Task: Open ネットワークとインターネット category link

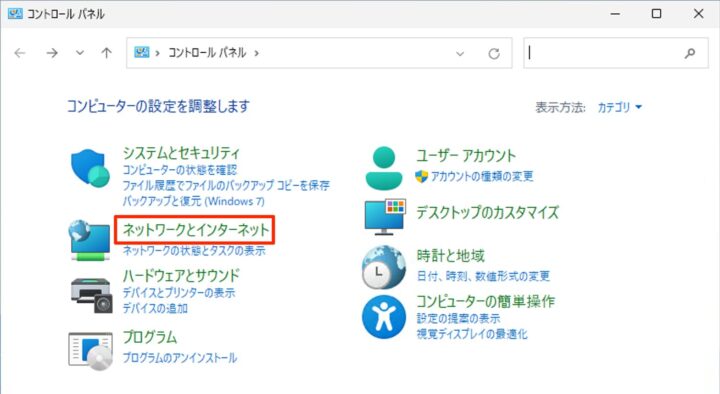Action: point(195,229)
